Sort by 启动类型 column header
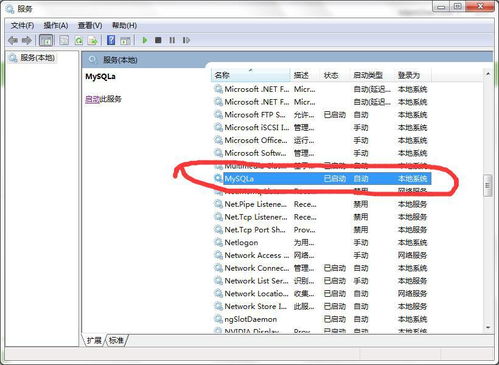Screen dimensions: 499x365 [x=372, y=75]
